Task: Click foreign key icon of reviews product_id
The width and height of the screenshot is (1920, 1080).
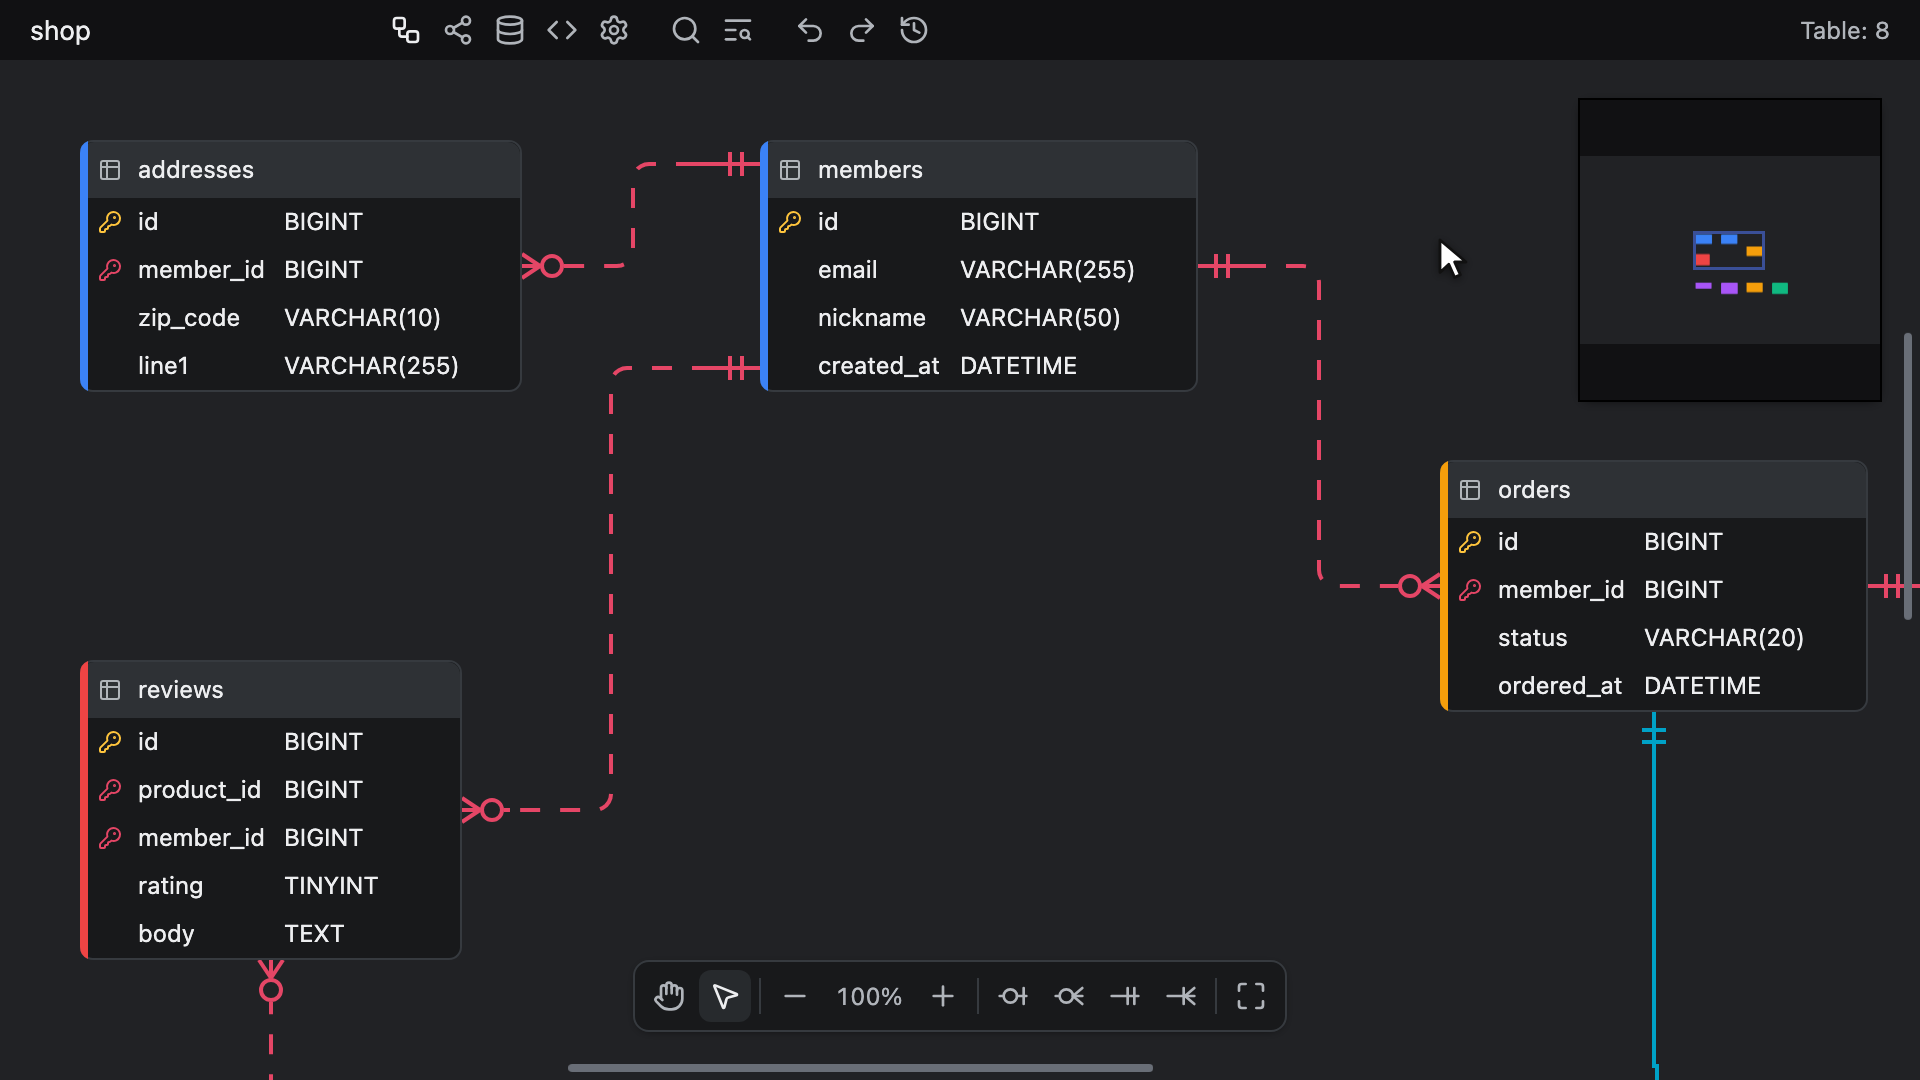Action: tap(110, 790)
